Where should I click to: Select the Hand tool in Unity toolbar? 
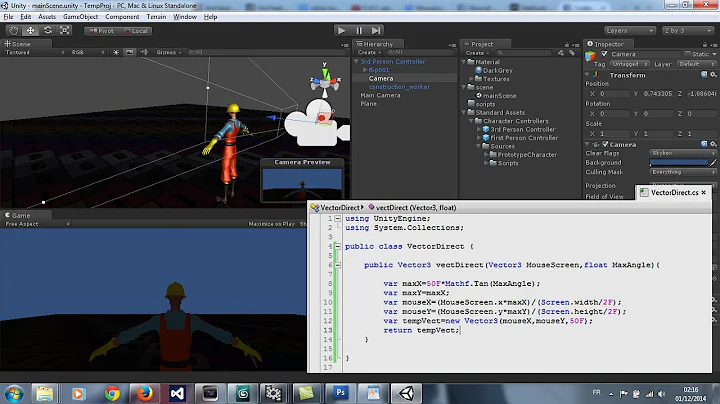(13, 31)
